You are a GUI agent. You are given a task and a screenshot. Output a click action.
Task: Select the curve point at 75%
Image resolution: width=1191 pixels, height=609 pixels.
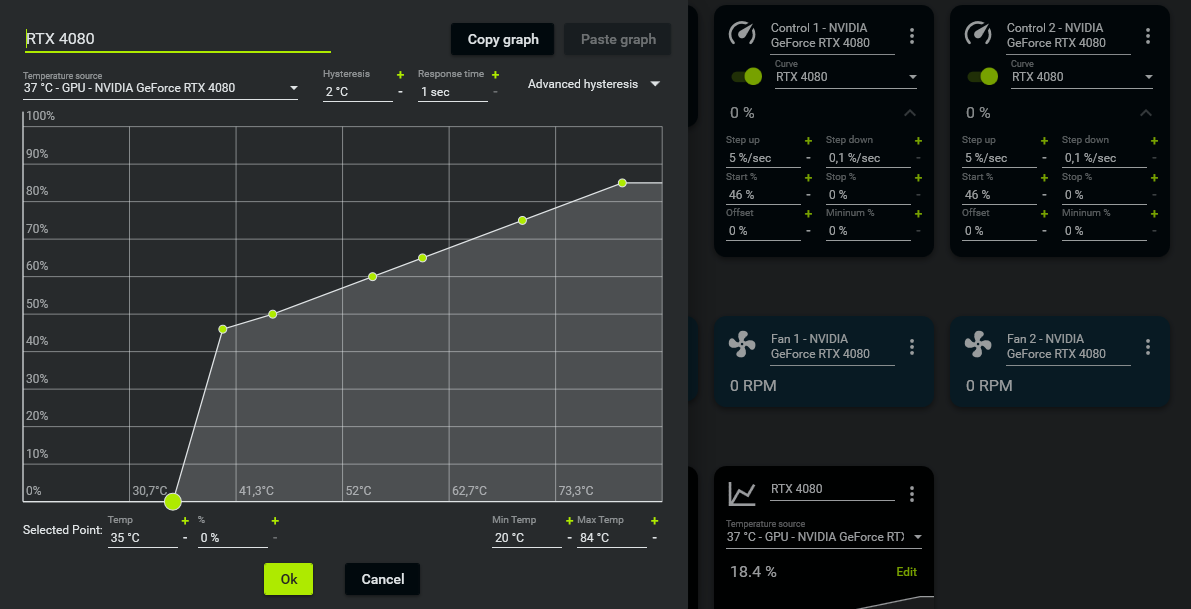pyautogui.click(x=523, y=220)
